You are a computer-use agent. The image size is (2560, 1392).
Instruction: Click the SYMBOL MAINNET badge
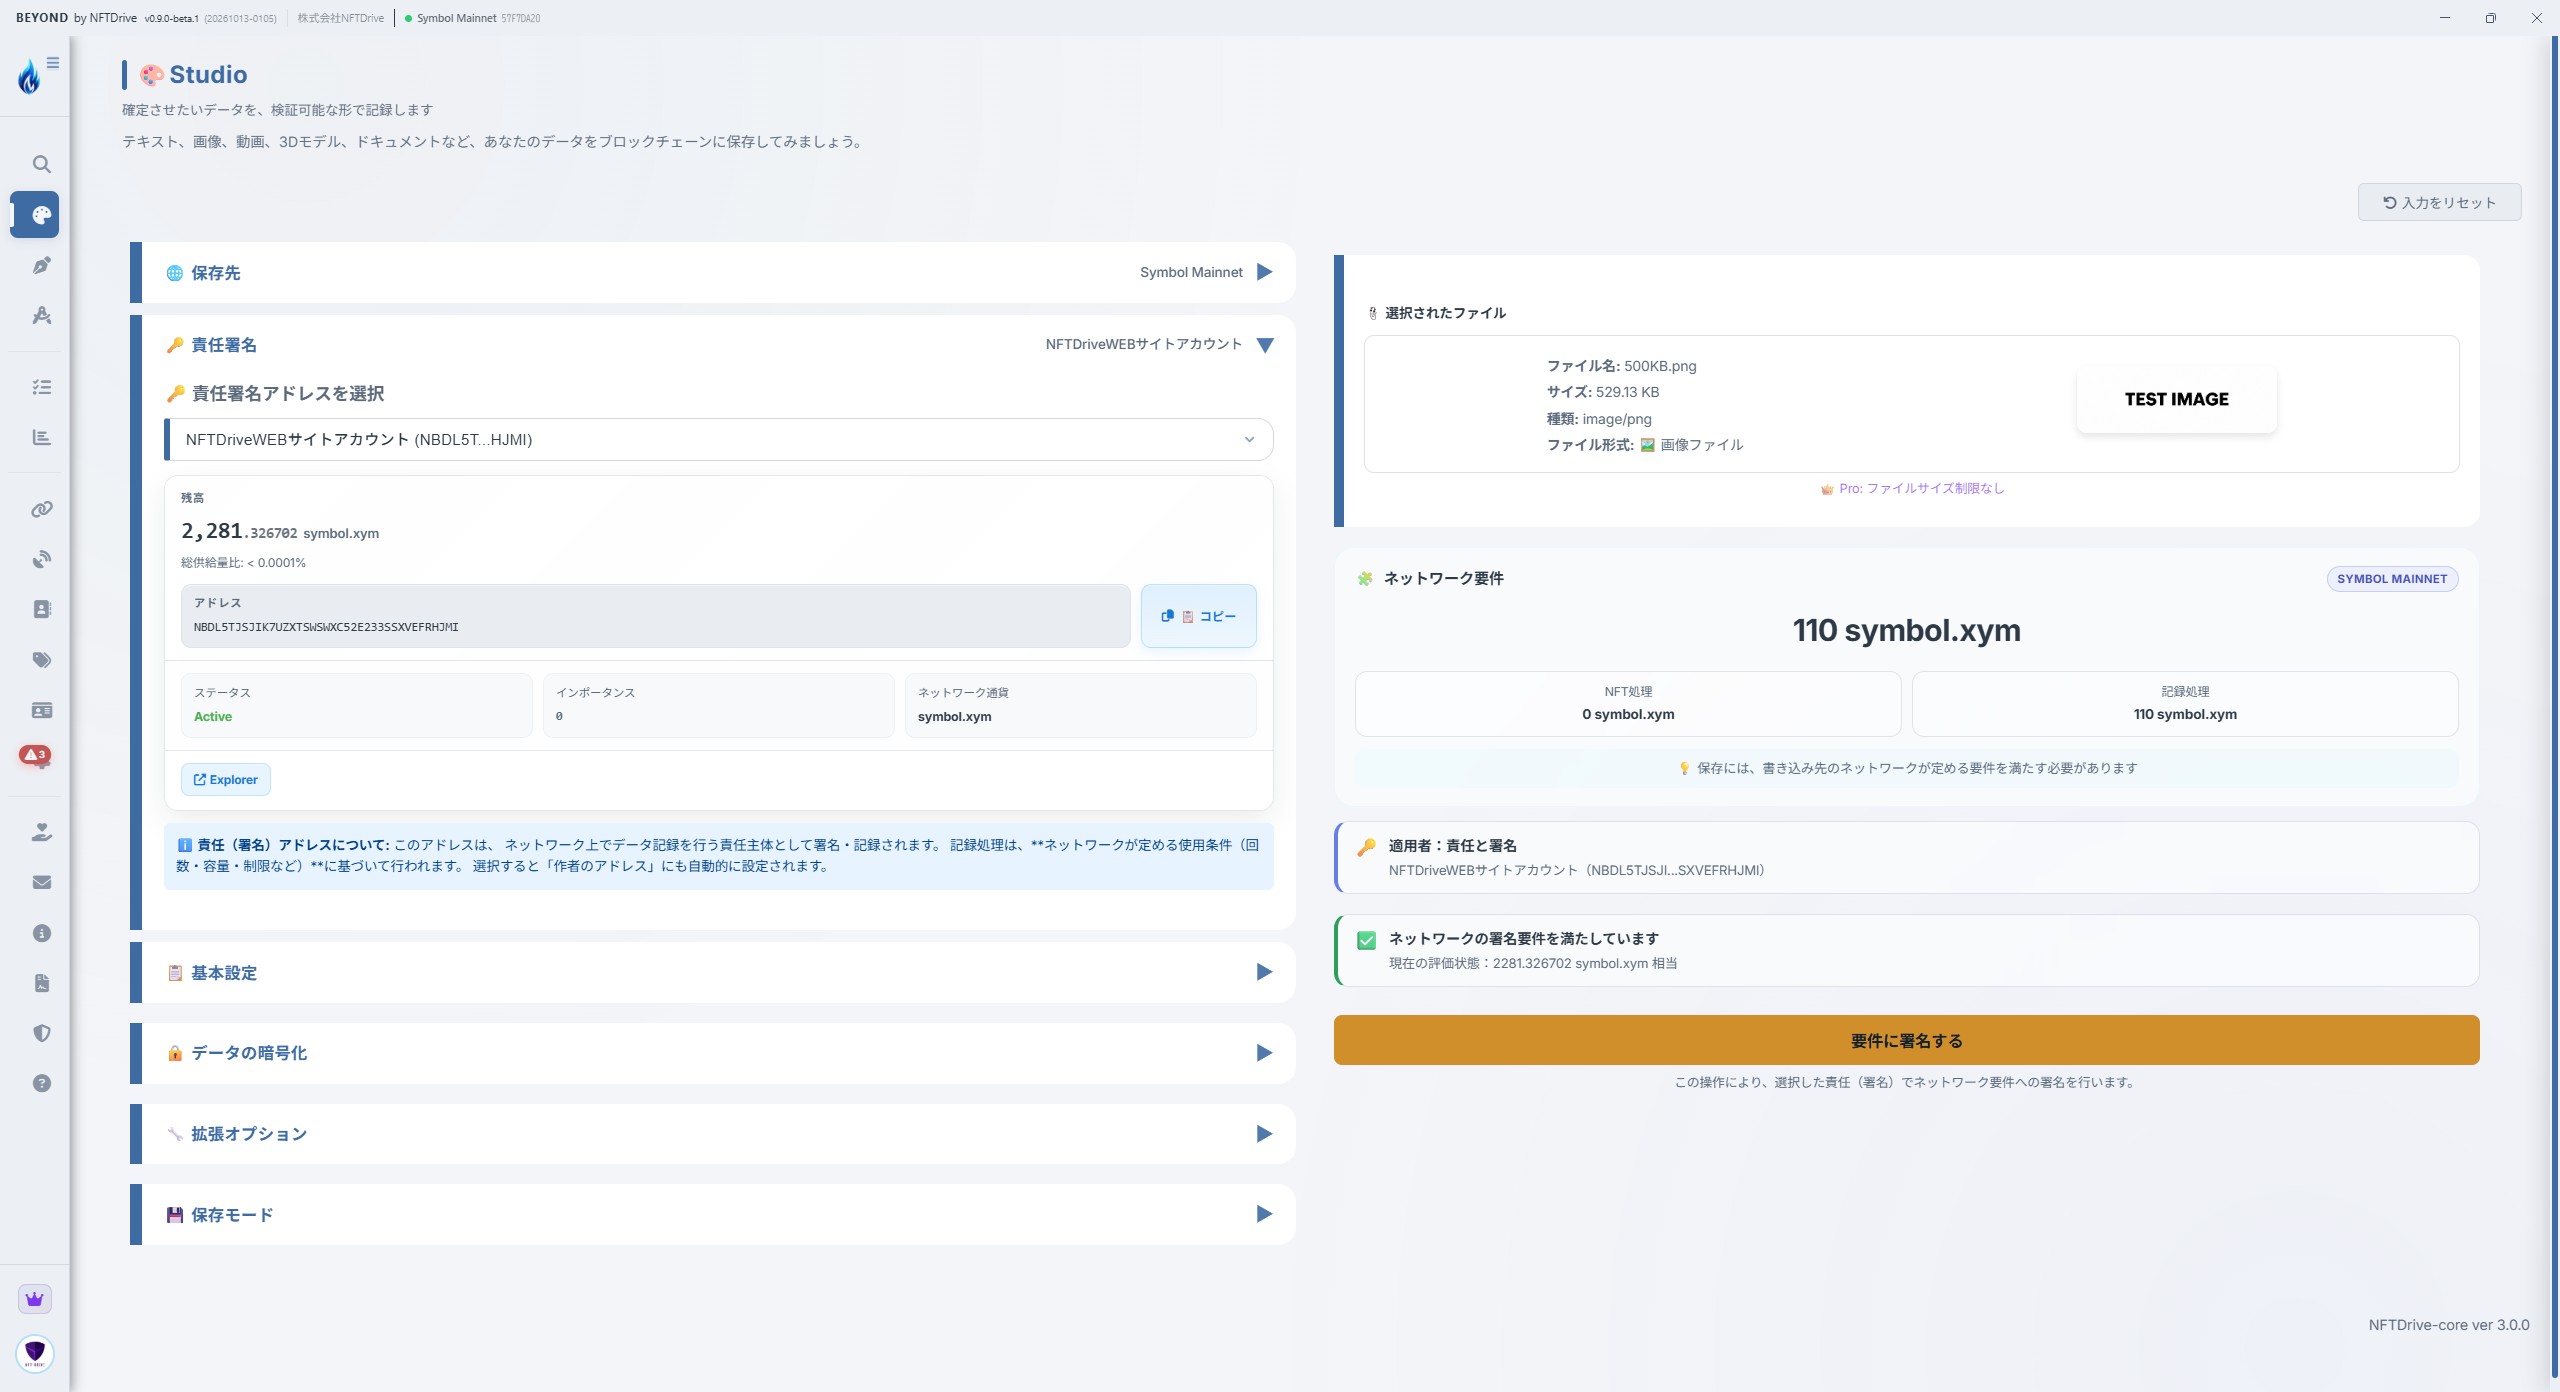[x=2392, y=579]
